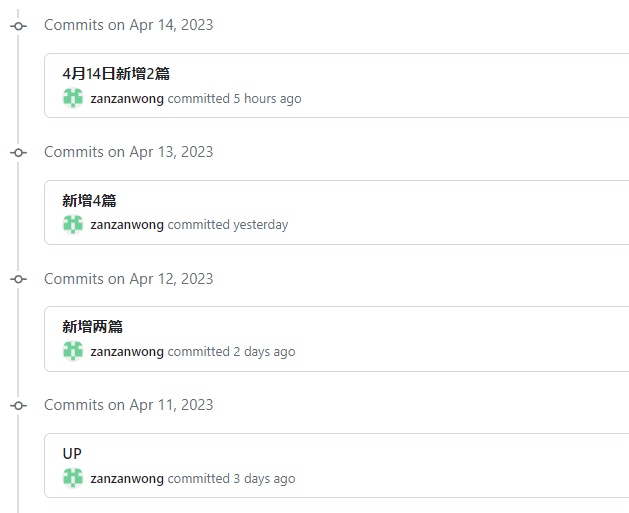Click the avatar beside the 5 hours ago commit
This screenshot has width=629, height=513.
tap(73, 98)
